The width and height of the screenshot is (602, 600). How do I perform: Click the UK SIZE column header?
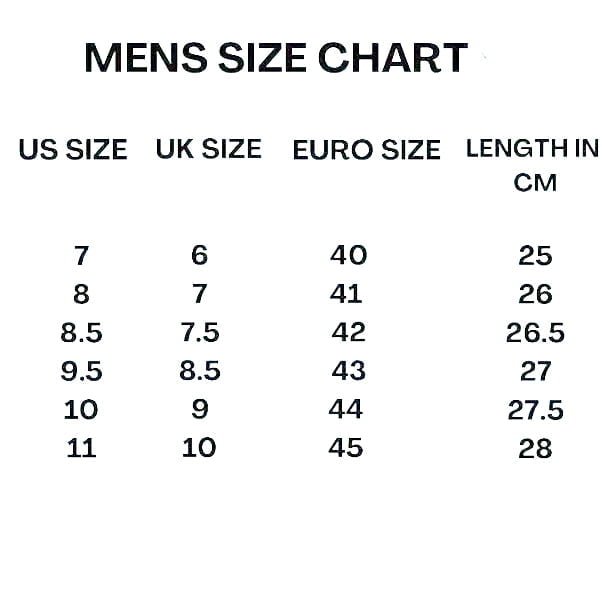208,149
